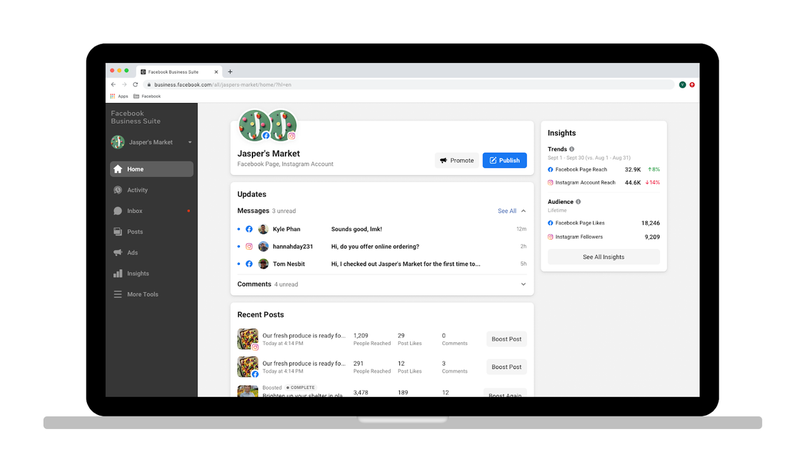Open Insights in the sidebar
Viewport: 800px width, 472px height.
(x=152, y=274)
